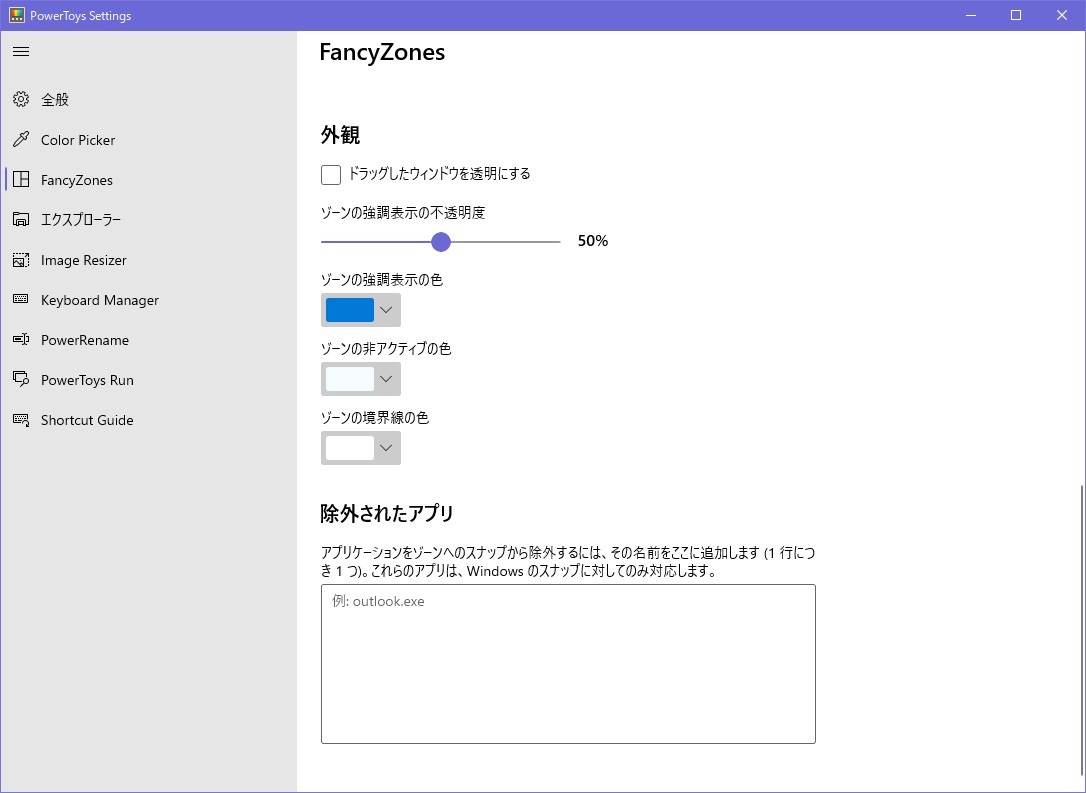Click the FancyZones layout icon
1086x793 pixels.
[21, 179]
